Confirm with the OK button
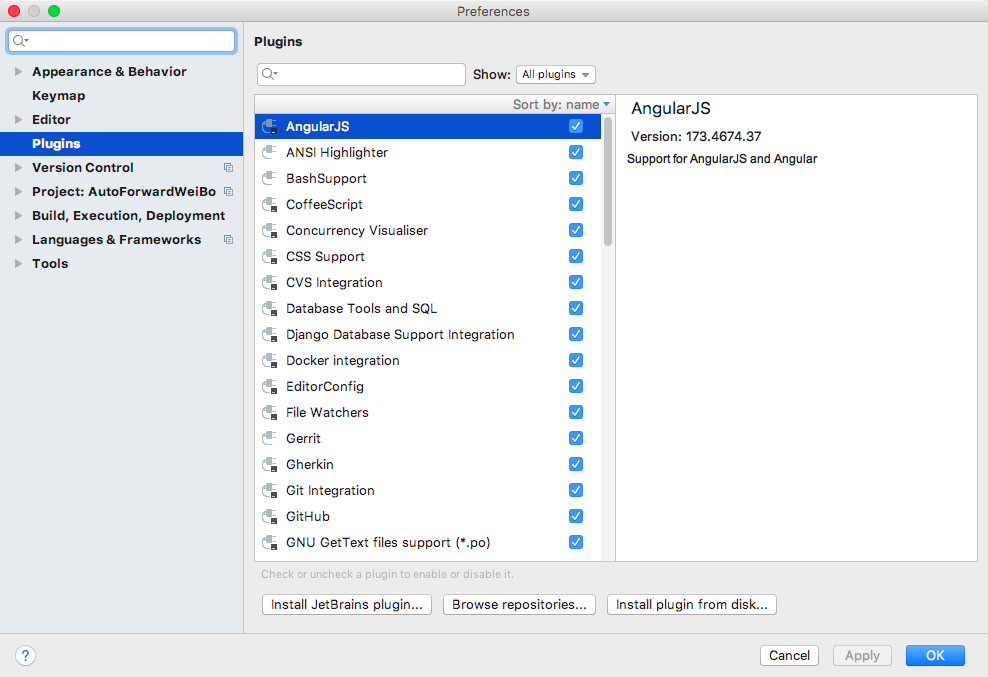The height and width of the screenshot is (677, 988). click(935, 656)
